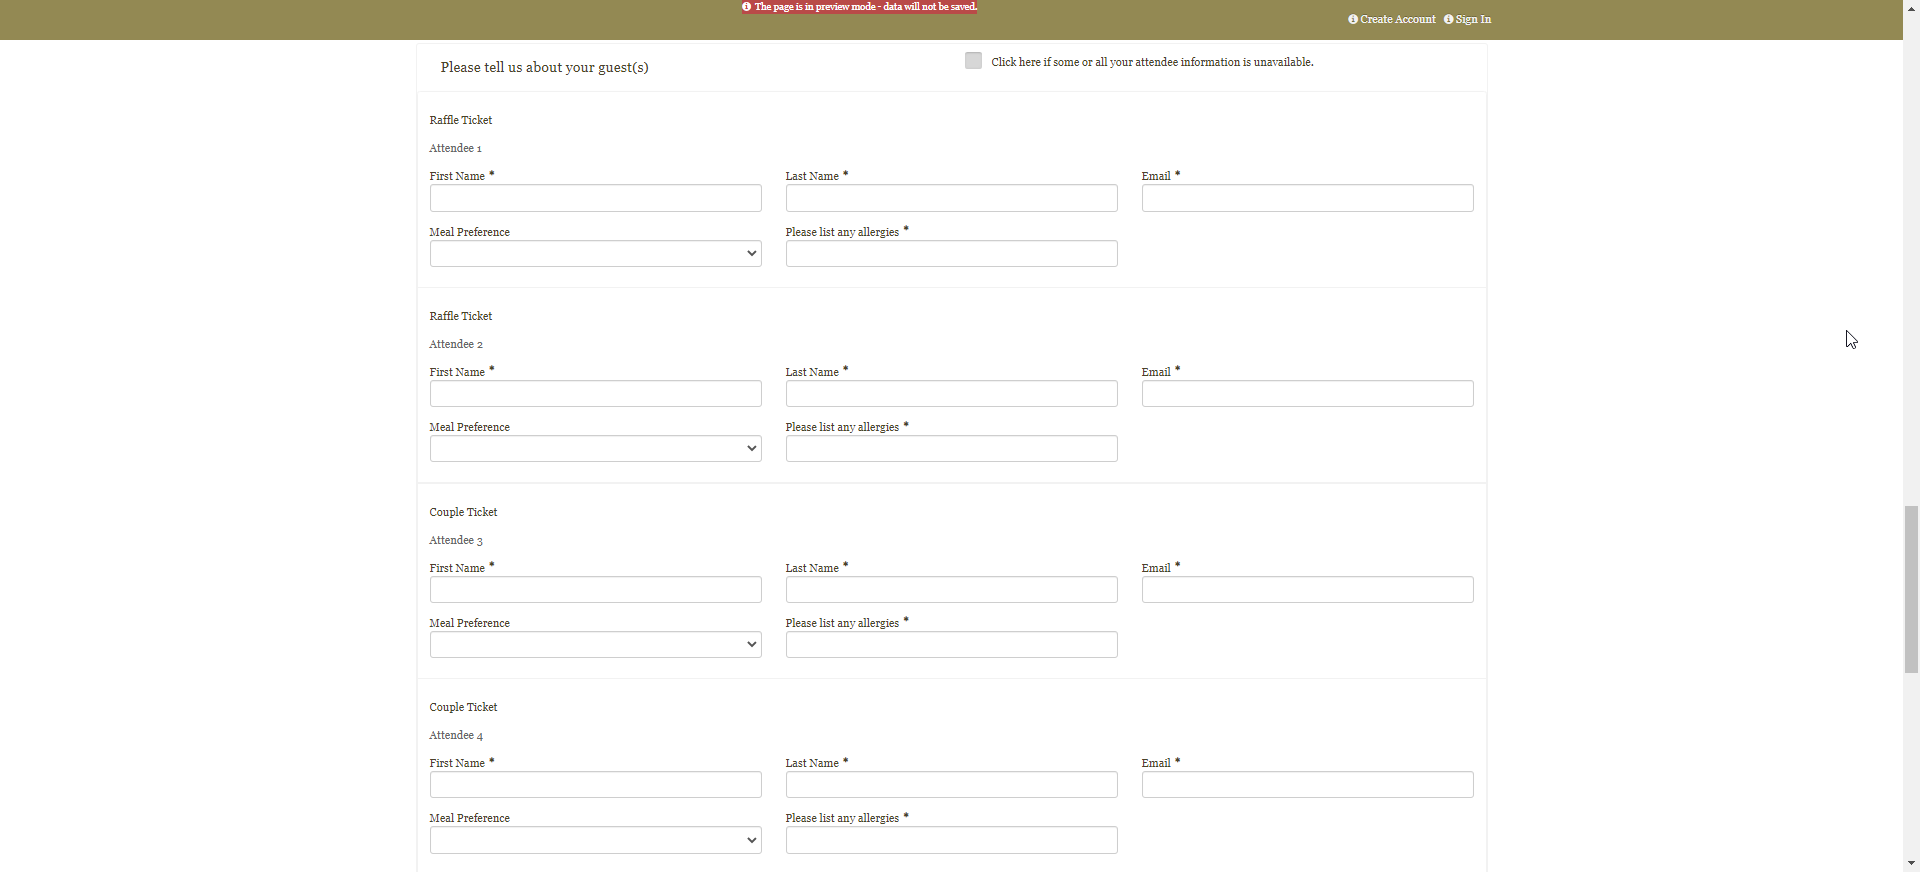Click the scrollbar up arrow
Viewport: 1920px width, 872px height.
1911,7
